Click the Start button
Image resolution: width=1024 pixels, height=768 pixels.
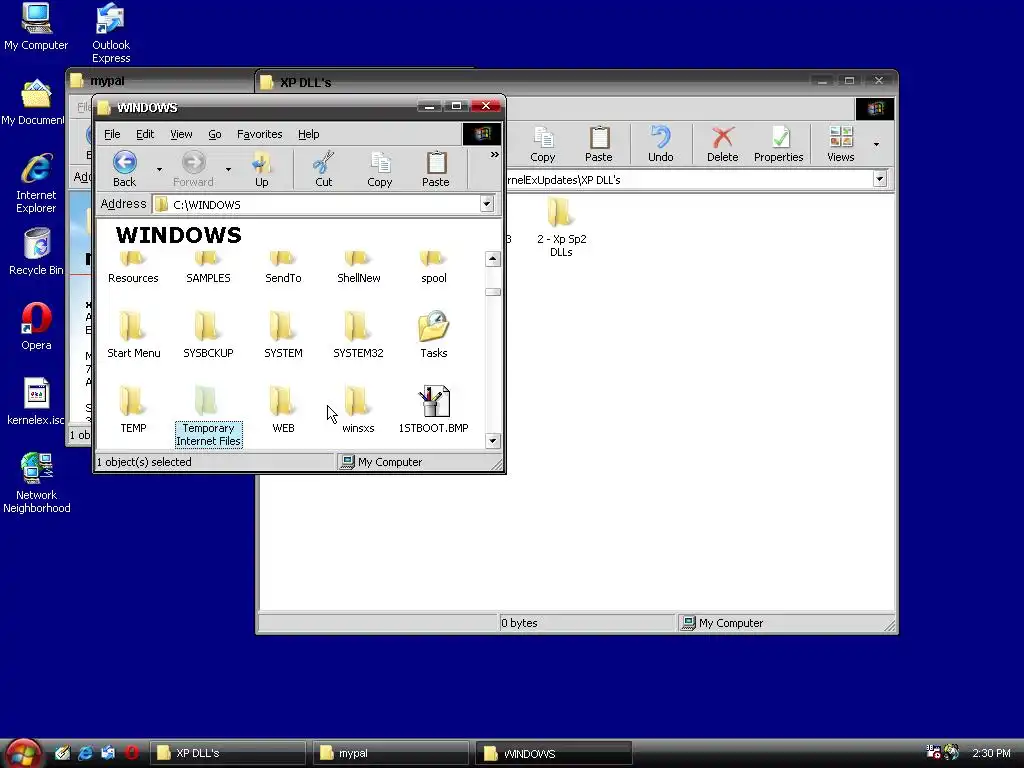(x=23, y=754)
